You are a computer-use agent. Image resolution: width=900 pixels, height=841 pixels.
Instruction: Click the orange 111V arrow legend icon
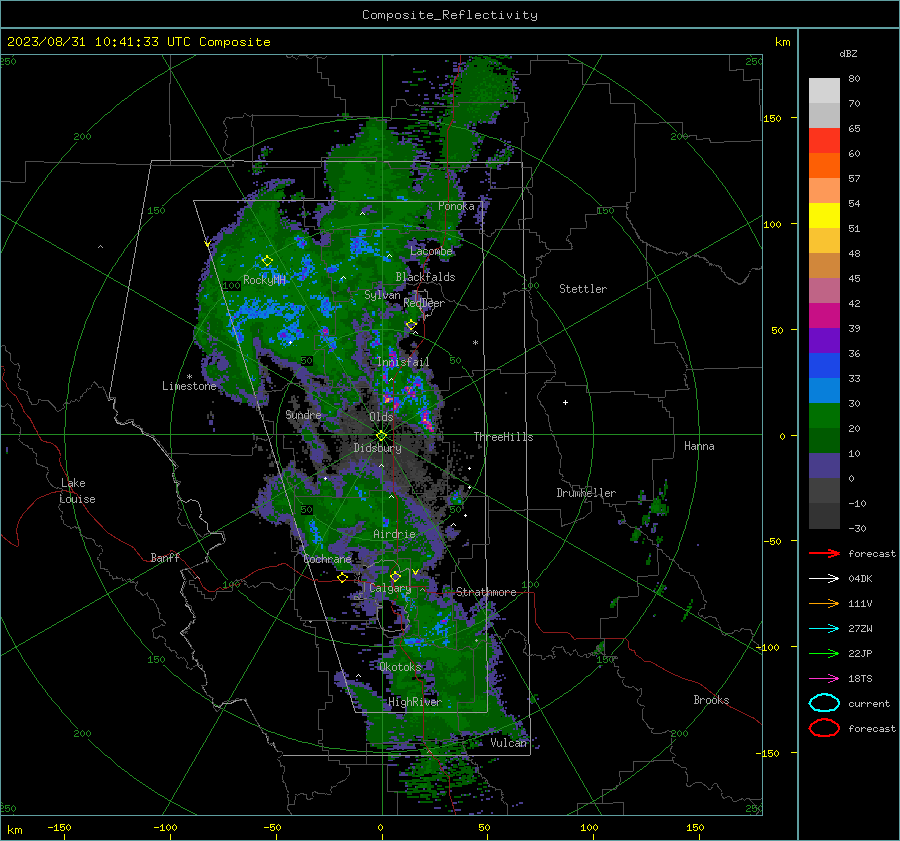click(x=824, y=603)
